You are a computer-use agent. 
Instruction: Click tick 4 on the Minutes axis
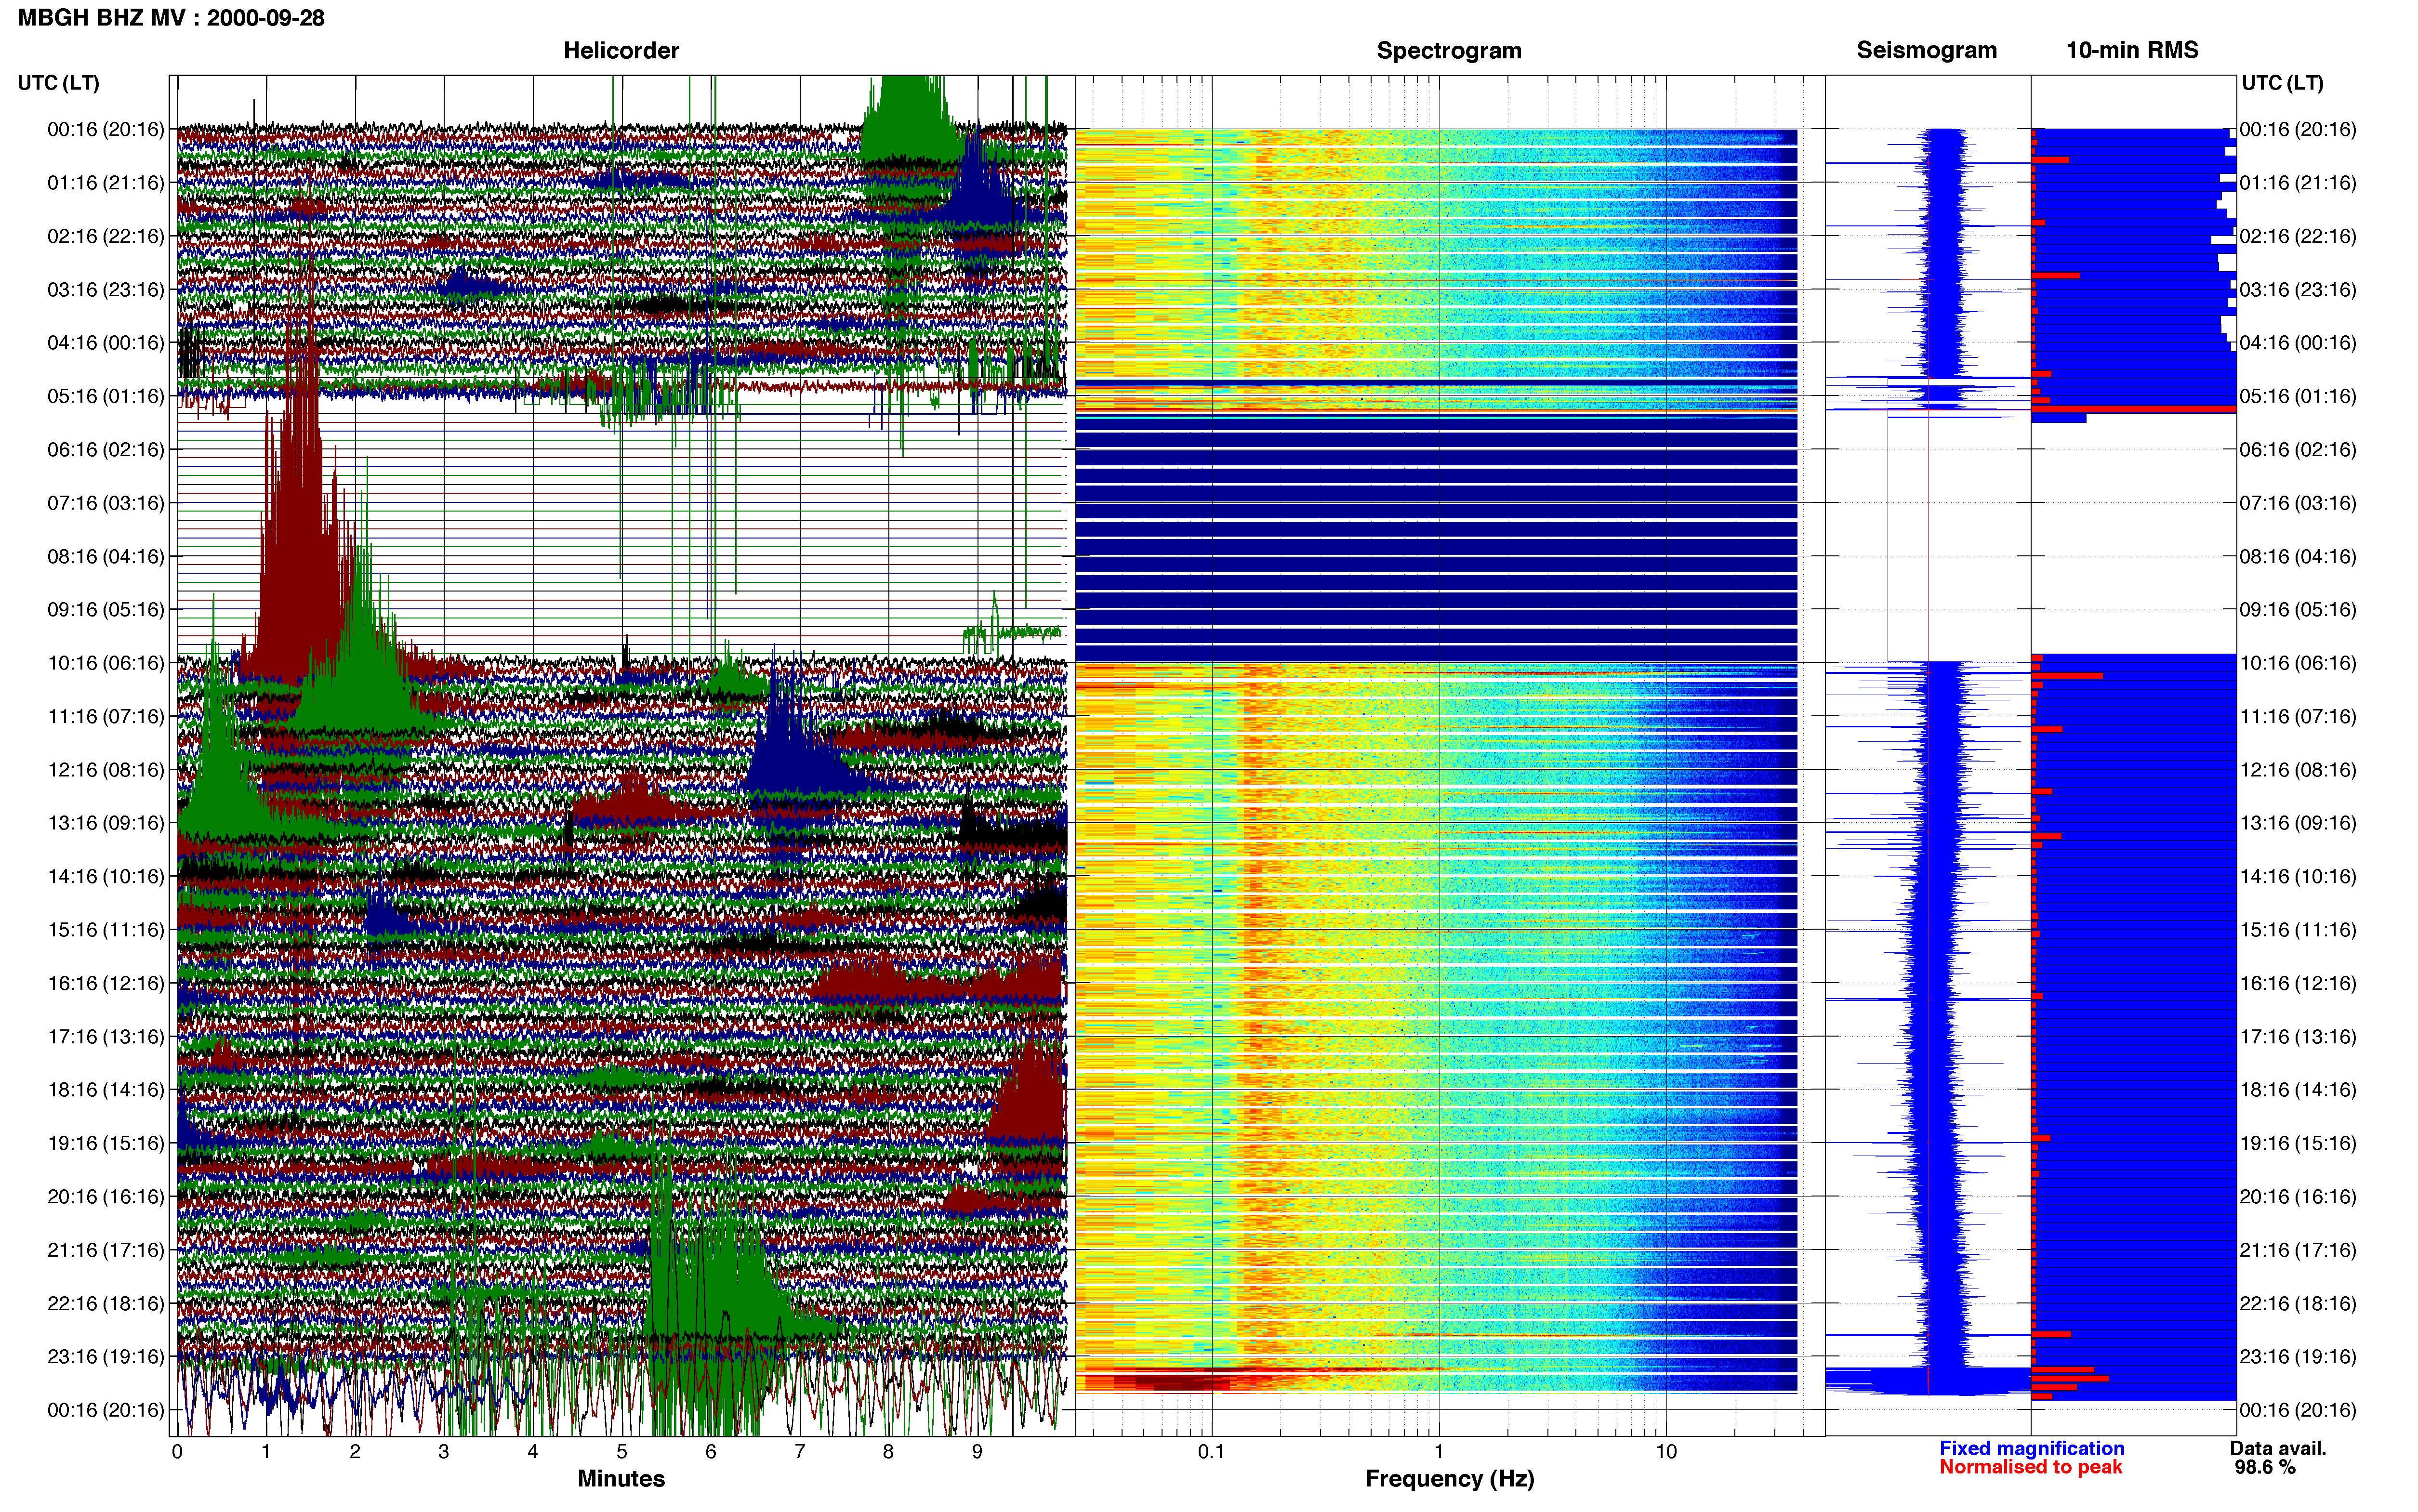point(533,1452)
